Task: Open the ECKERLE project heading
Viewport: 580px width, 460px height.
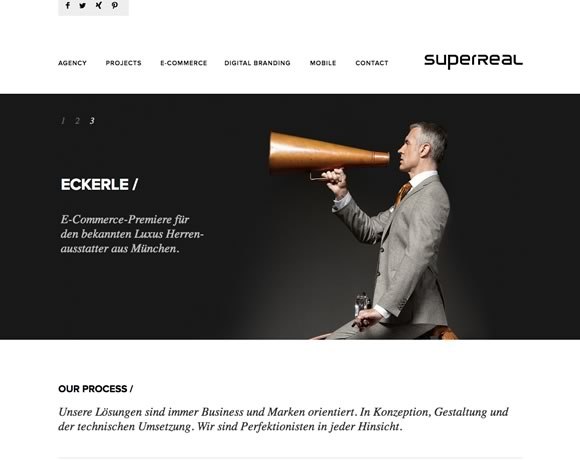Action: point(99,185)
